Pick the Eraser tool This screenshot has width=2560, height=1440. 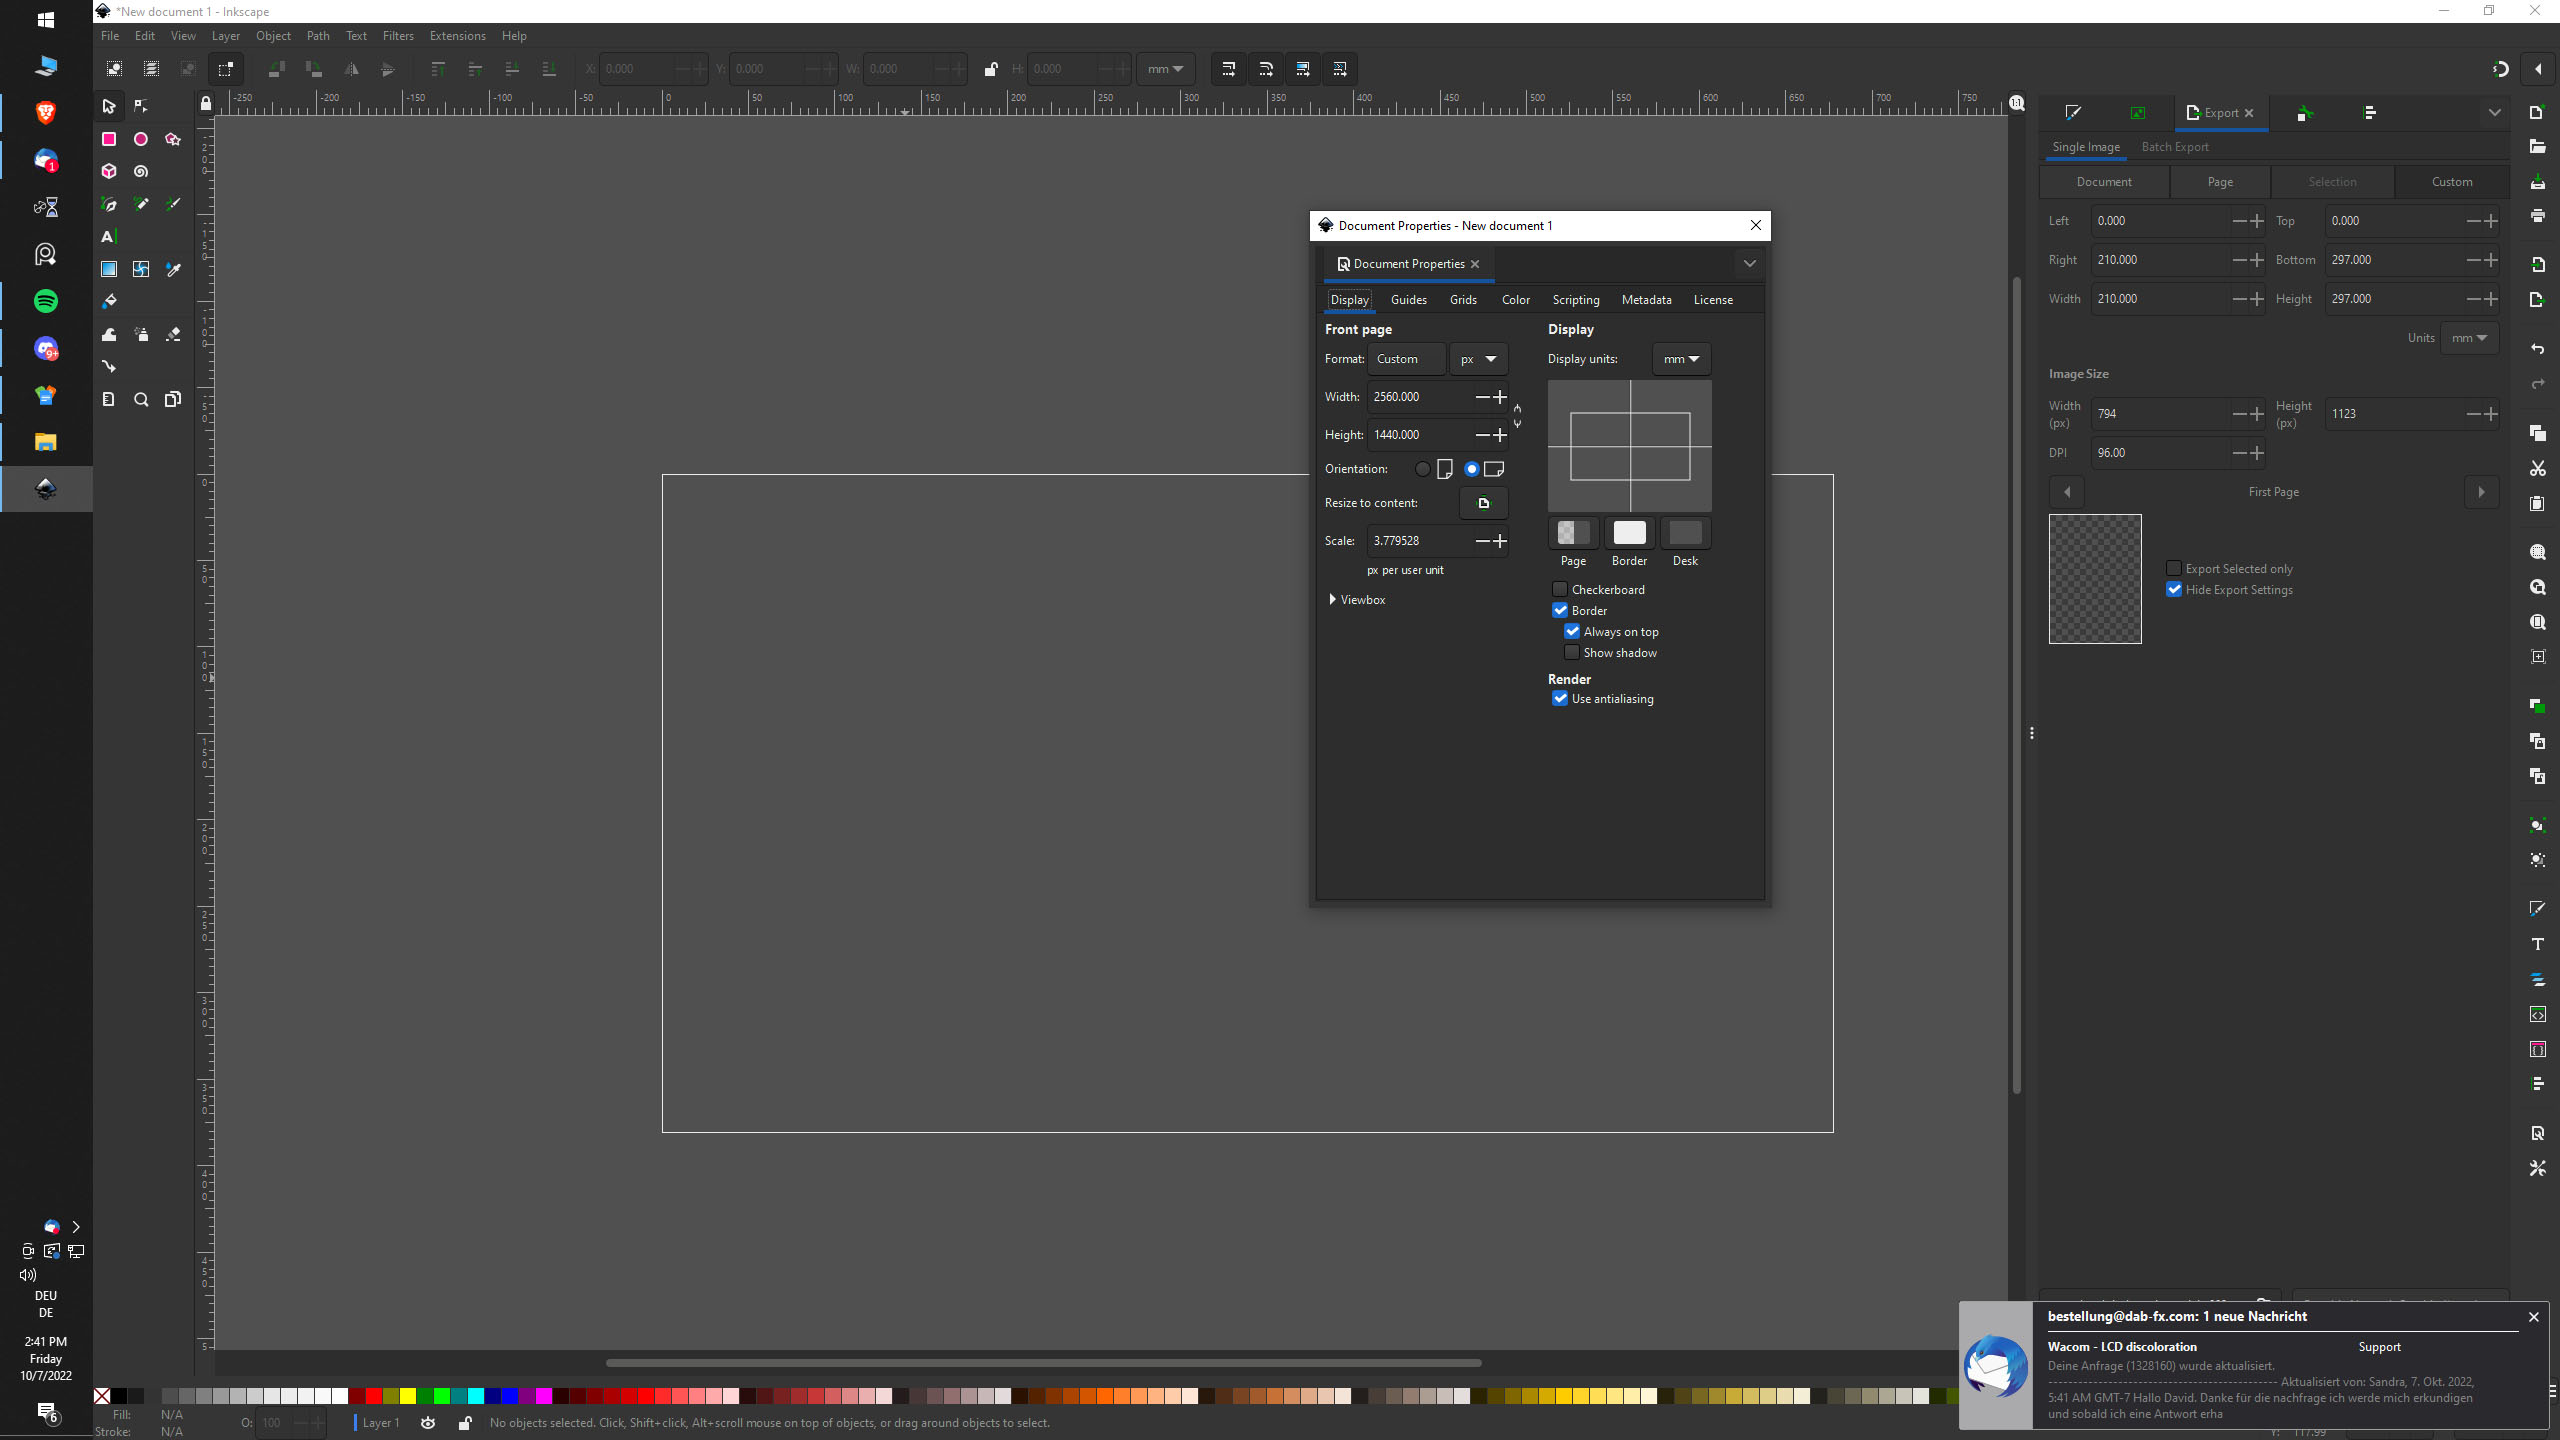173,334
